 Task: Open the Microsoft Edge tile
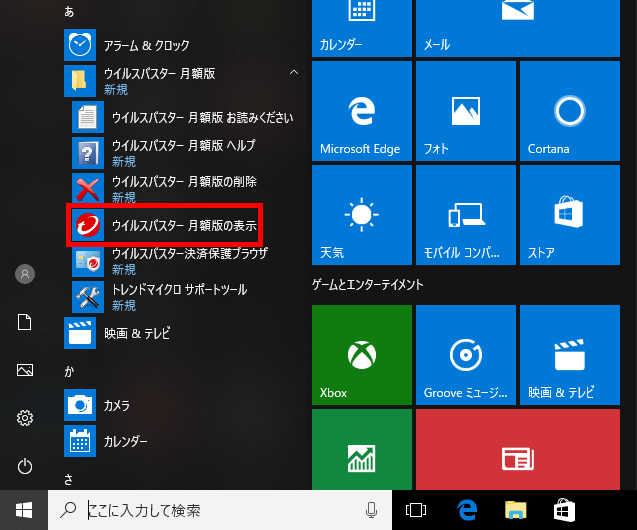point(360,112)
